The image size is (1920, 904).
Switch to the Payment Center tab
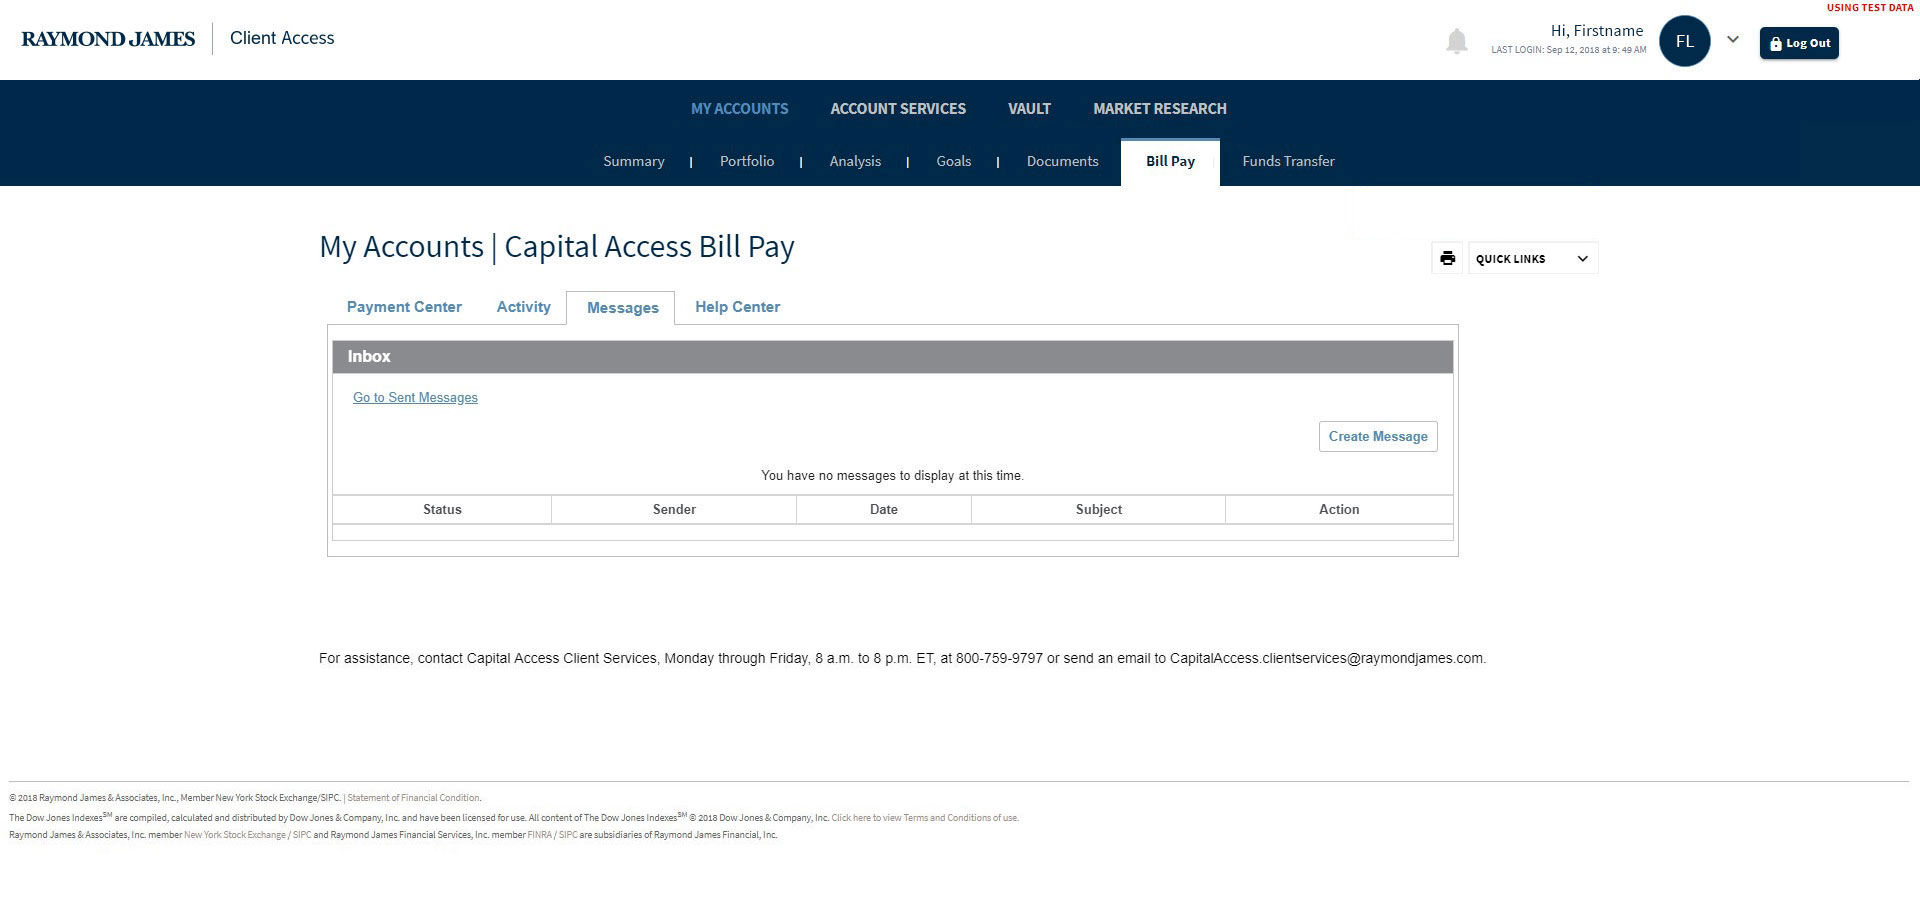pos(404,307)
